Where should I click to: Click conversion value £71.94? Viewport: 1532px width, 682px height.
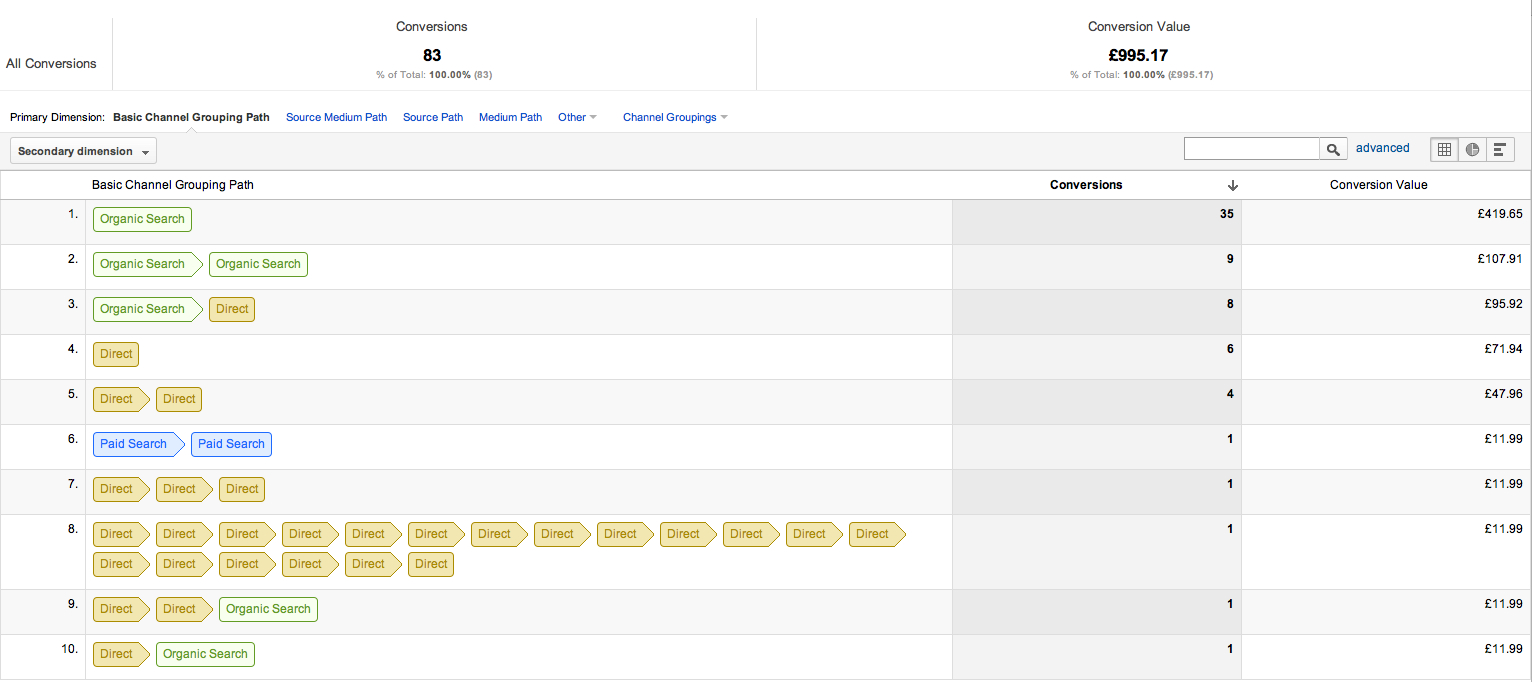point(1504,349)
